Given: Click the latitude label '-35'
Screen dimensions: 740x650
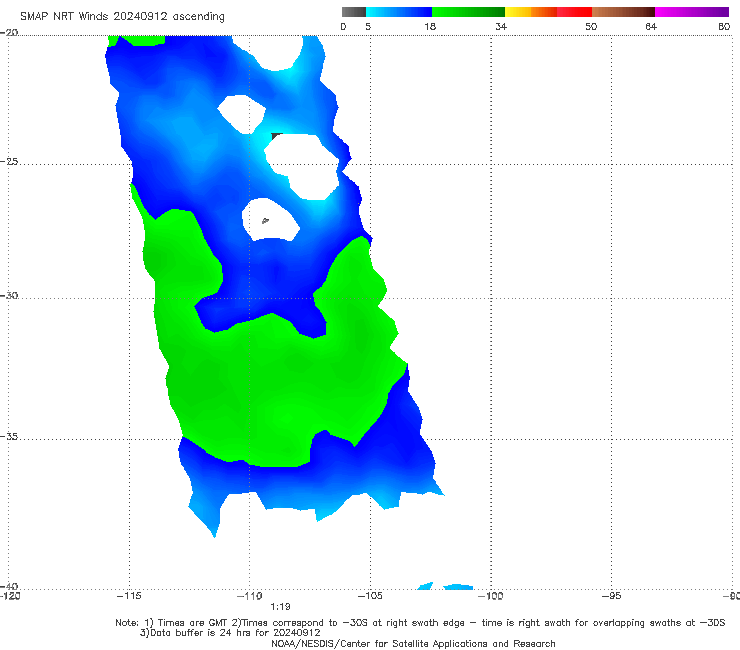Looking at the screenshot, I should [x=9, y=437].
